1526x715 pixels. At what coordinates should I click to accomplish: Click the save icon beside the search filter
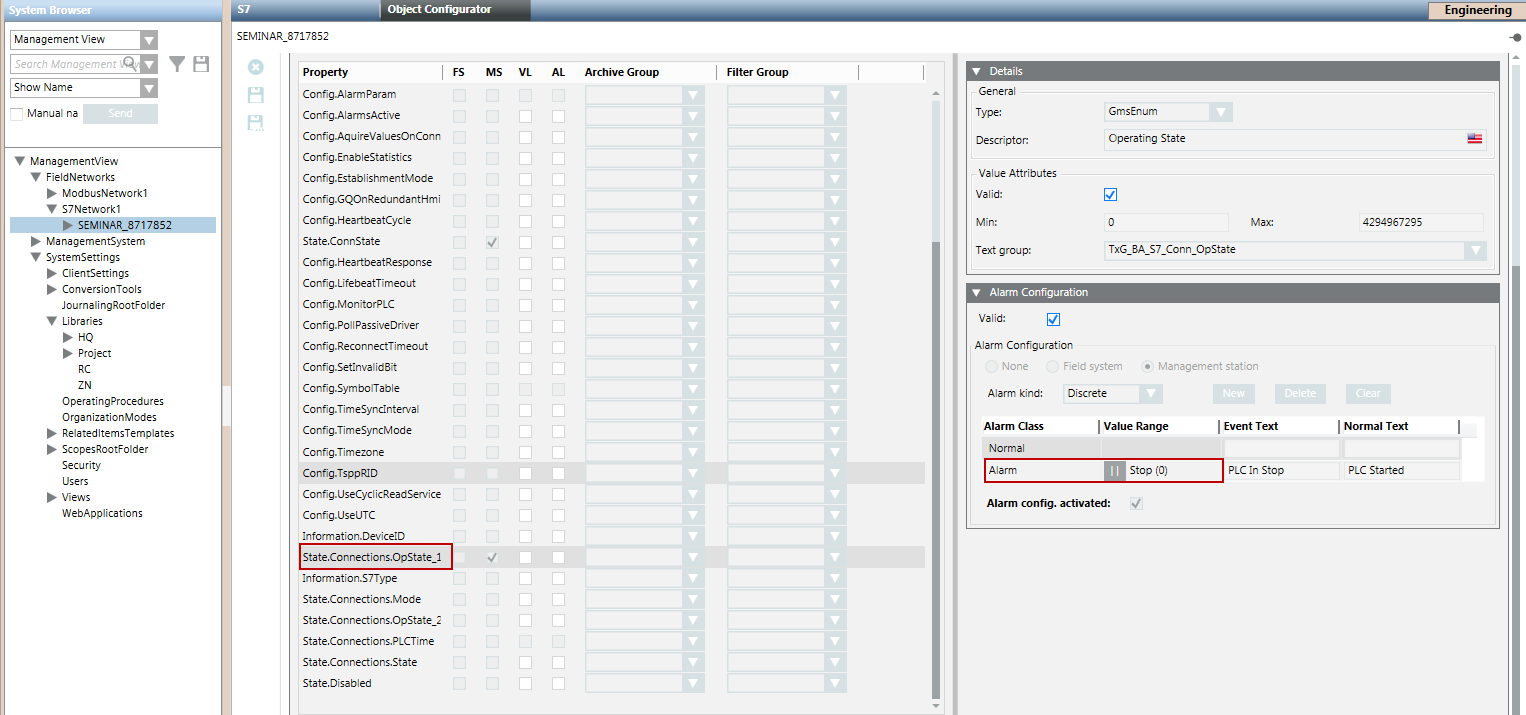201,64
